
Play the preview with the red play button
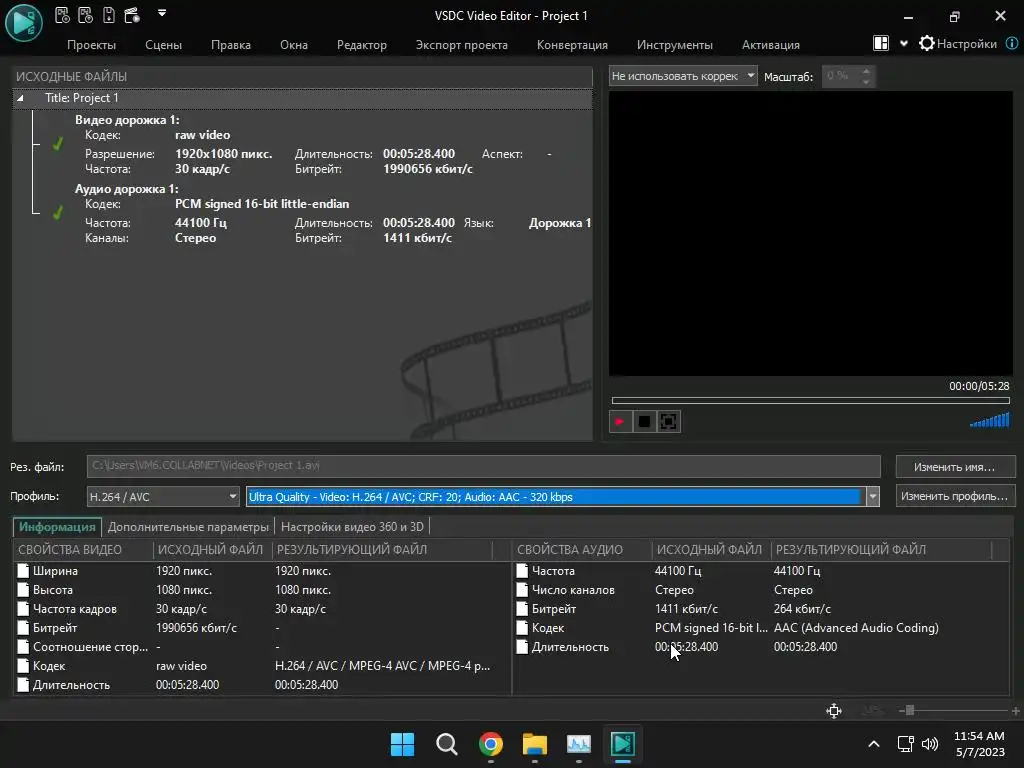tap(620, 421)
